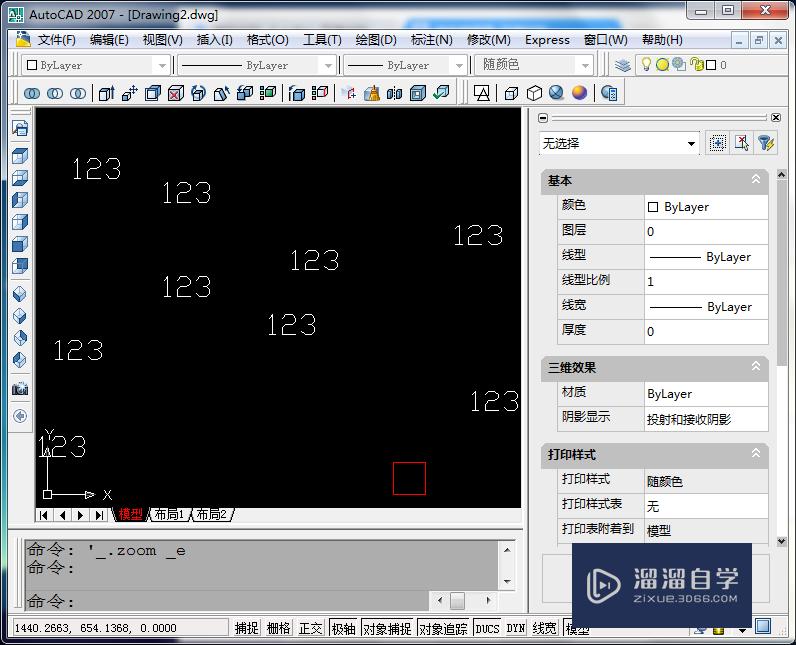Toggle 栅格 grid display
Screen dimensions: 796x645
[x=279, y=628]
